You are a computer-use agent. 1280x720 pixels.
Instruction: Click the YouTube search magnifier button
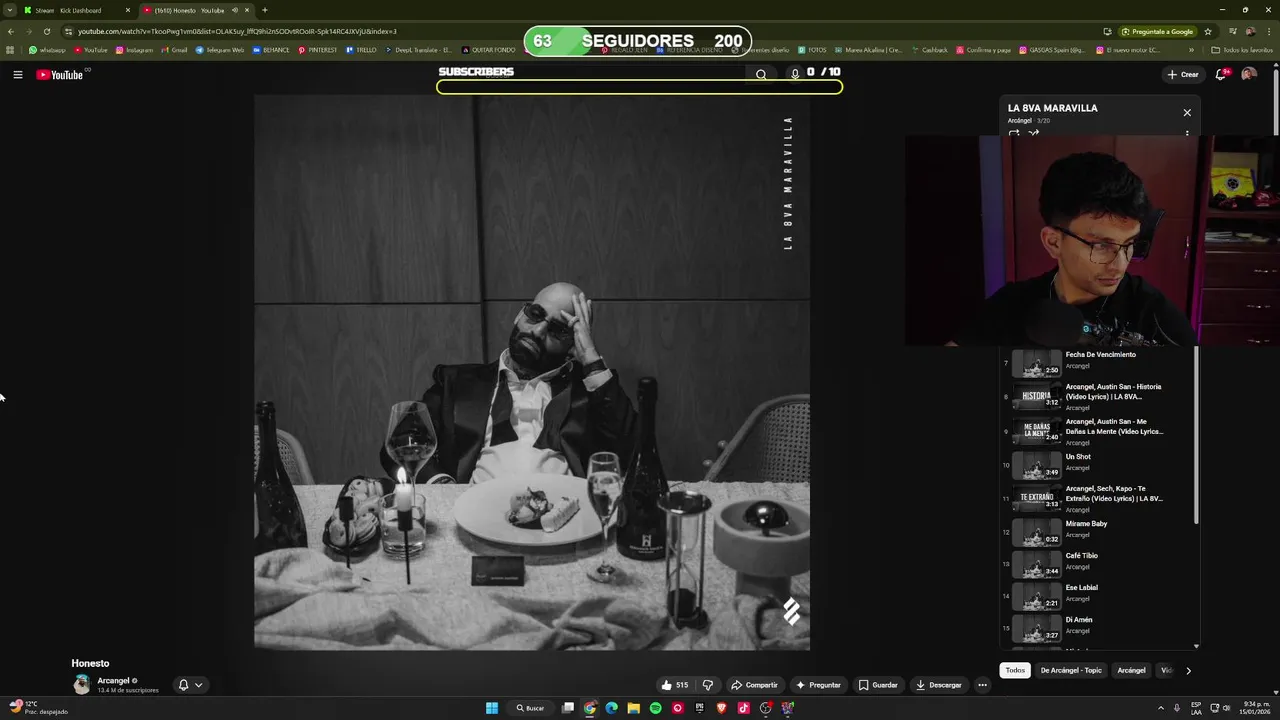tap(761, 74)
